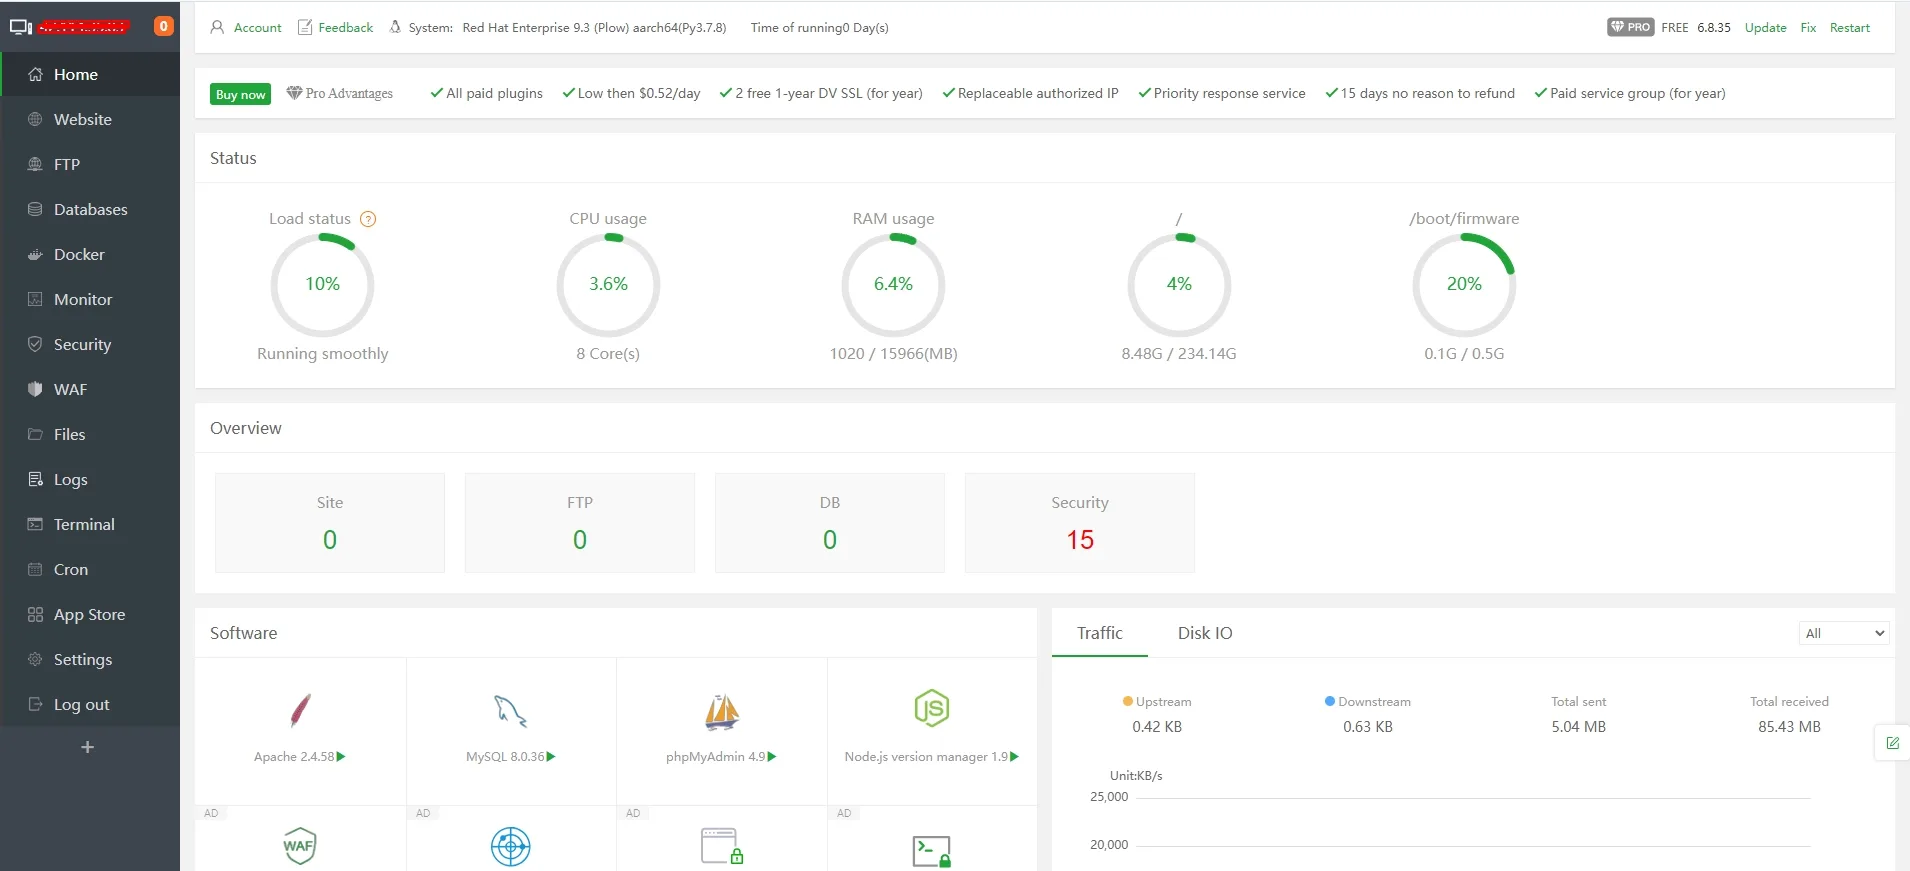Go to App Store in sidebar
1910x871 pixels.
90,614
